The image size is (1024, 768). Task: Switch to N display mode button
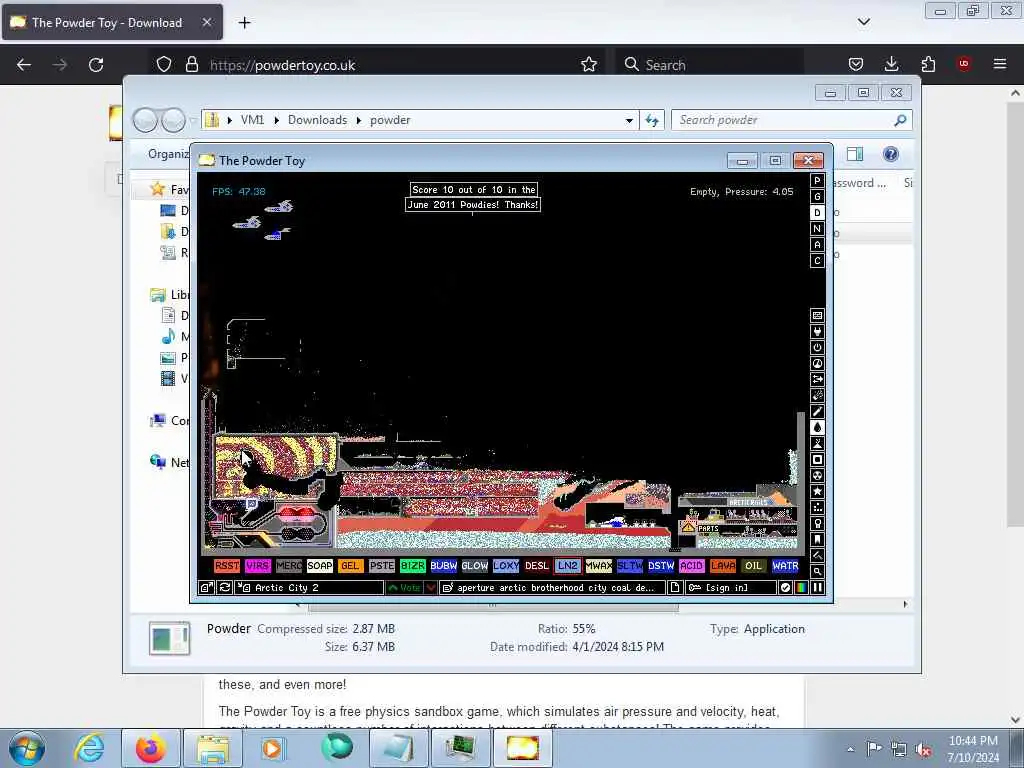tap(817, 229)
